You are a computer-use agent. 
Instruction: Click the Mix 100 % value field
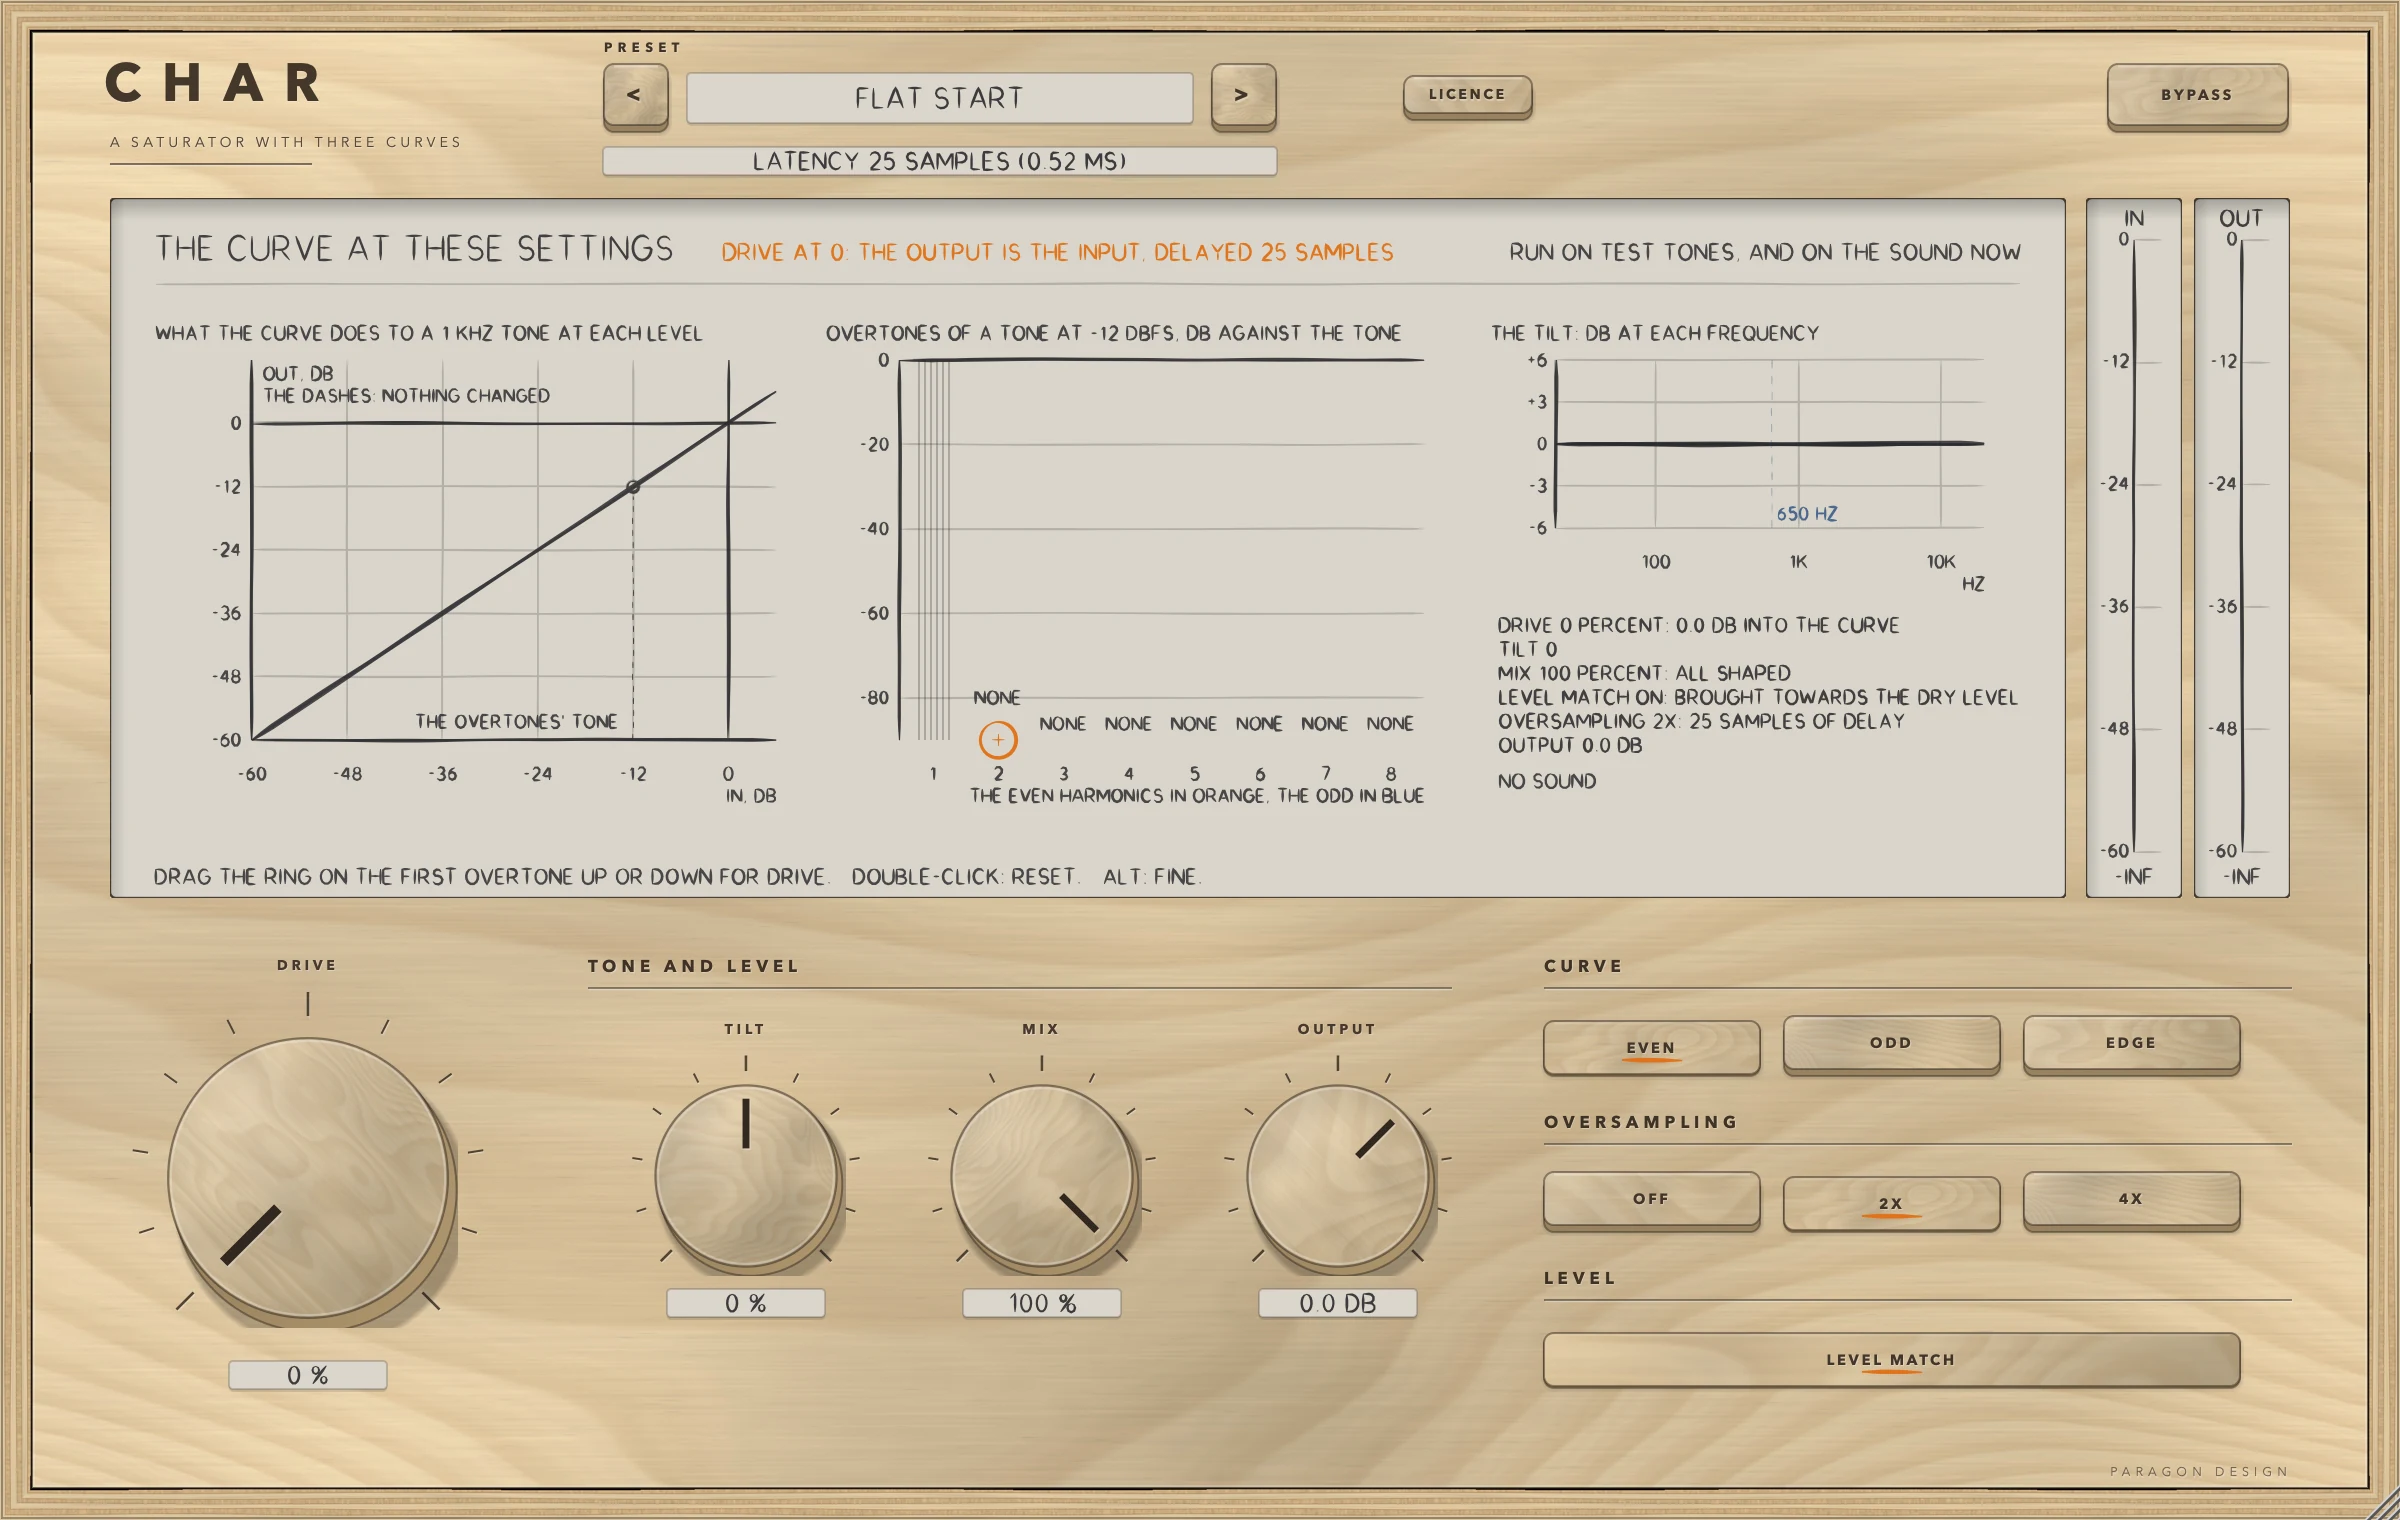tap(1042, 1303)
